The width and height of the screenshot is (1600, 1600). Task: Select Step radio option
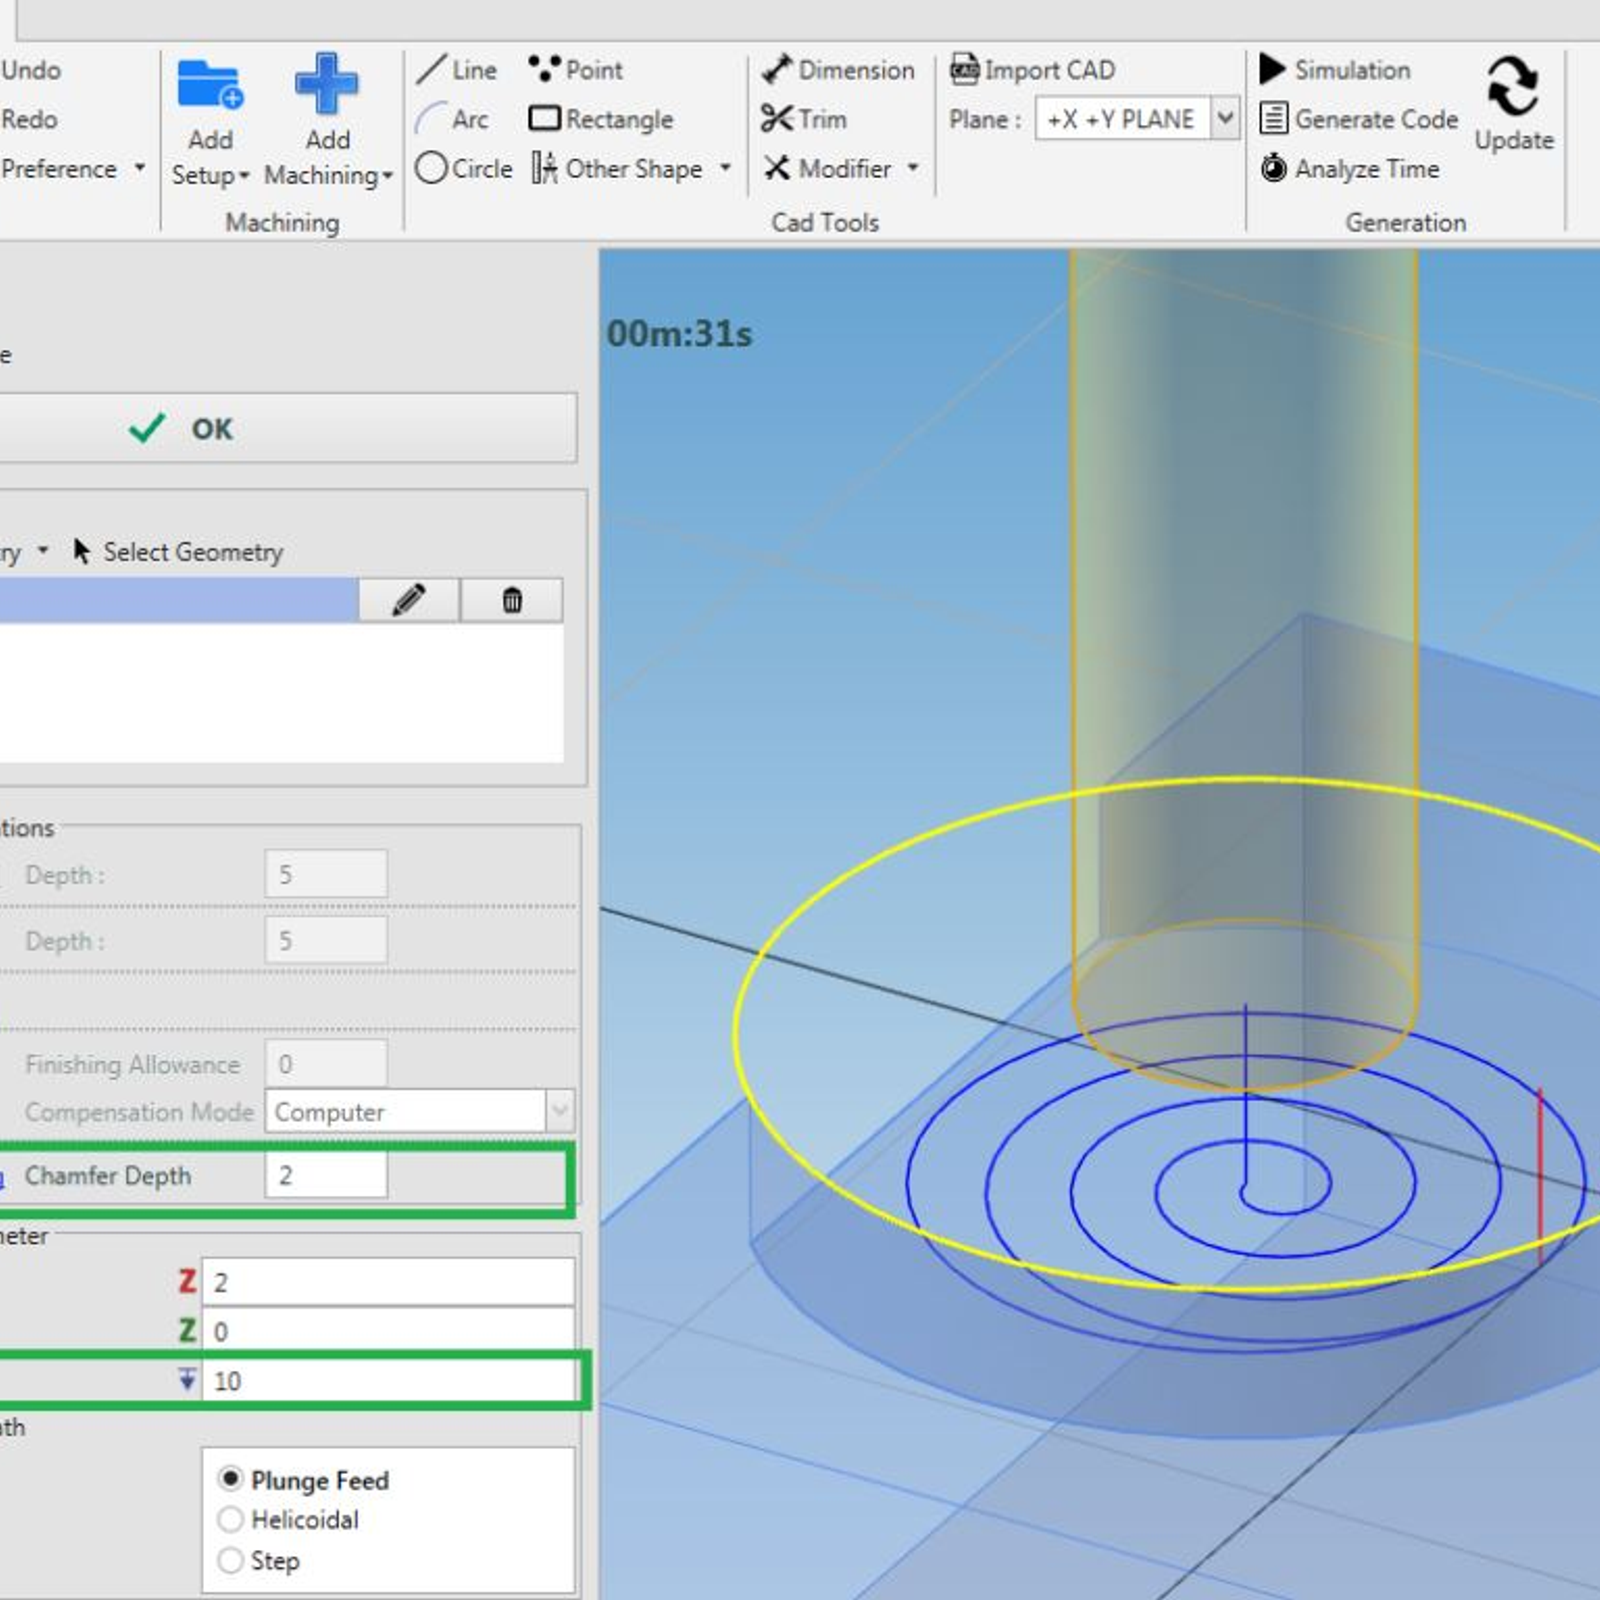point(230,1560)
